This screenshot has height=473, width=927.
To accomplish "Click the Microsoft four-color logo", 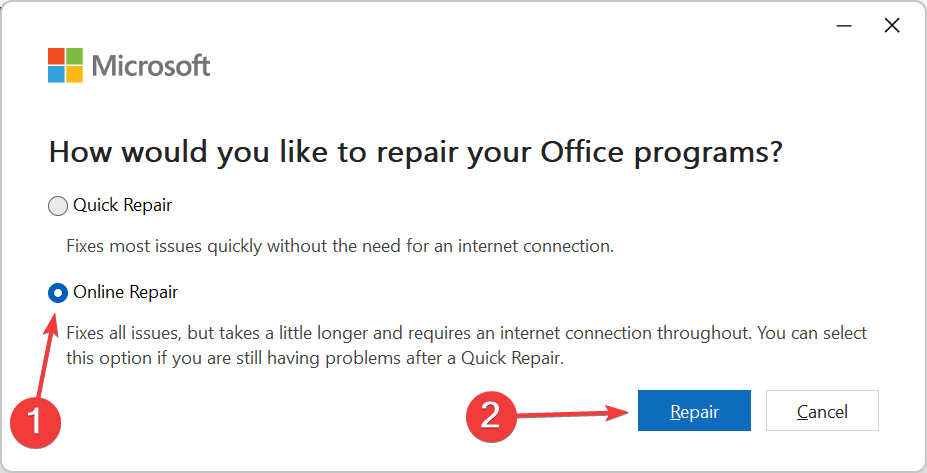I will 65,66.
